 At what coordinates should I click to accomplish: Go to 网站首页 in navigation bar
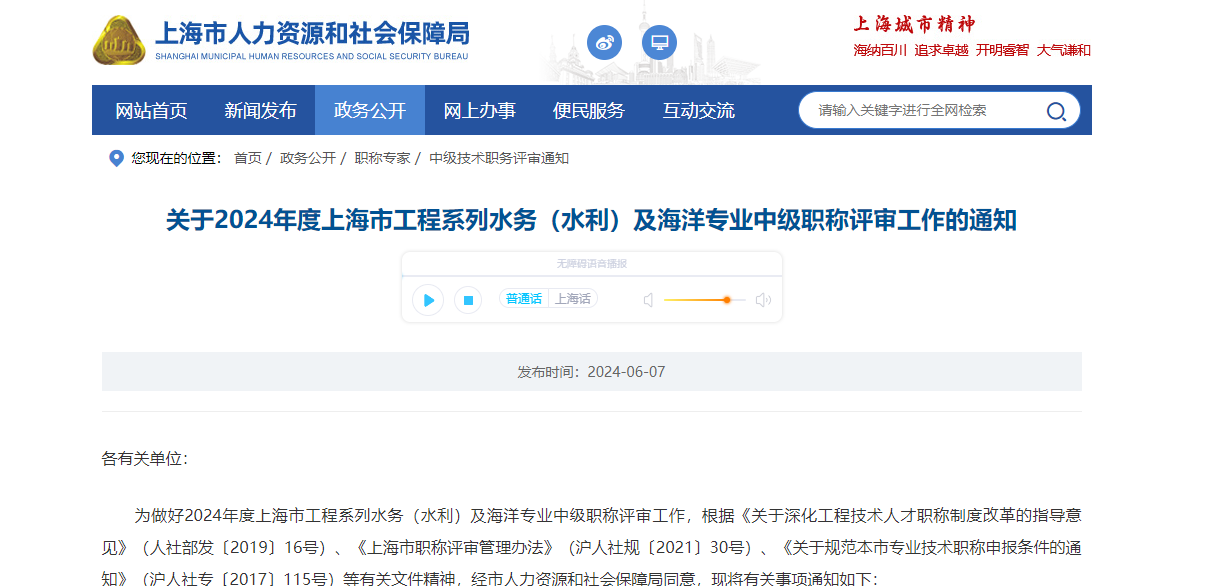[x=151, y=111]
